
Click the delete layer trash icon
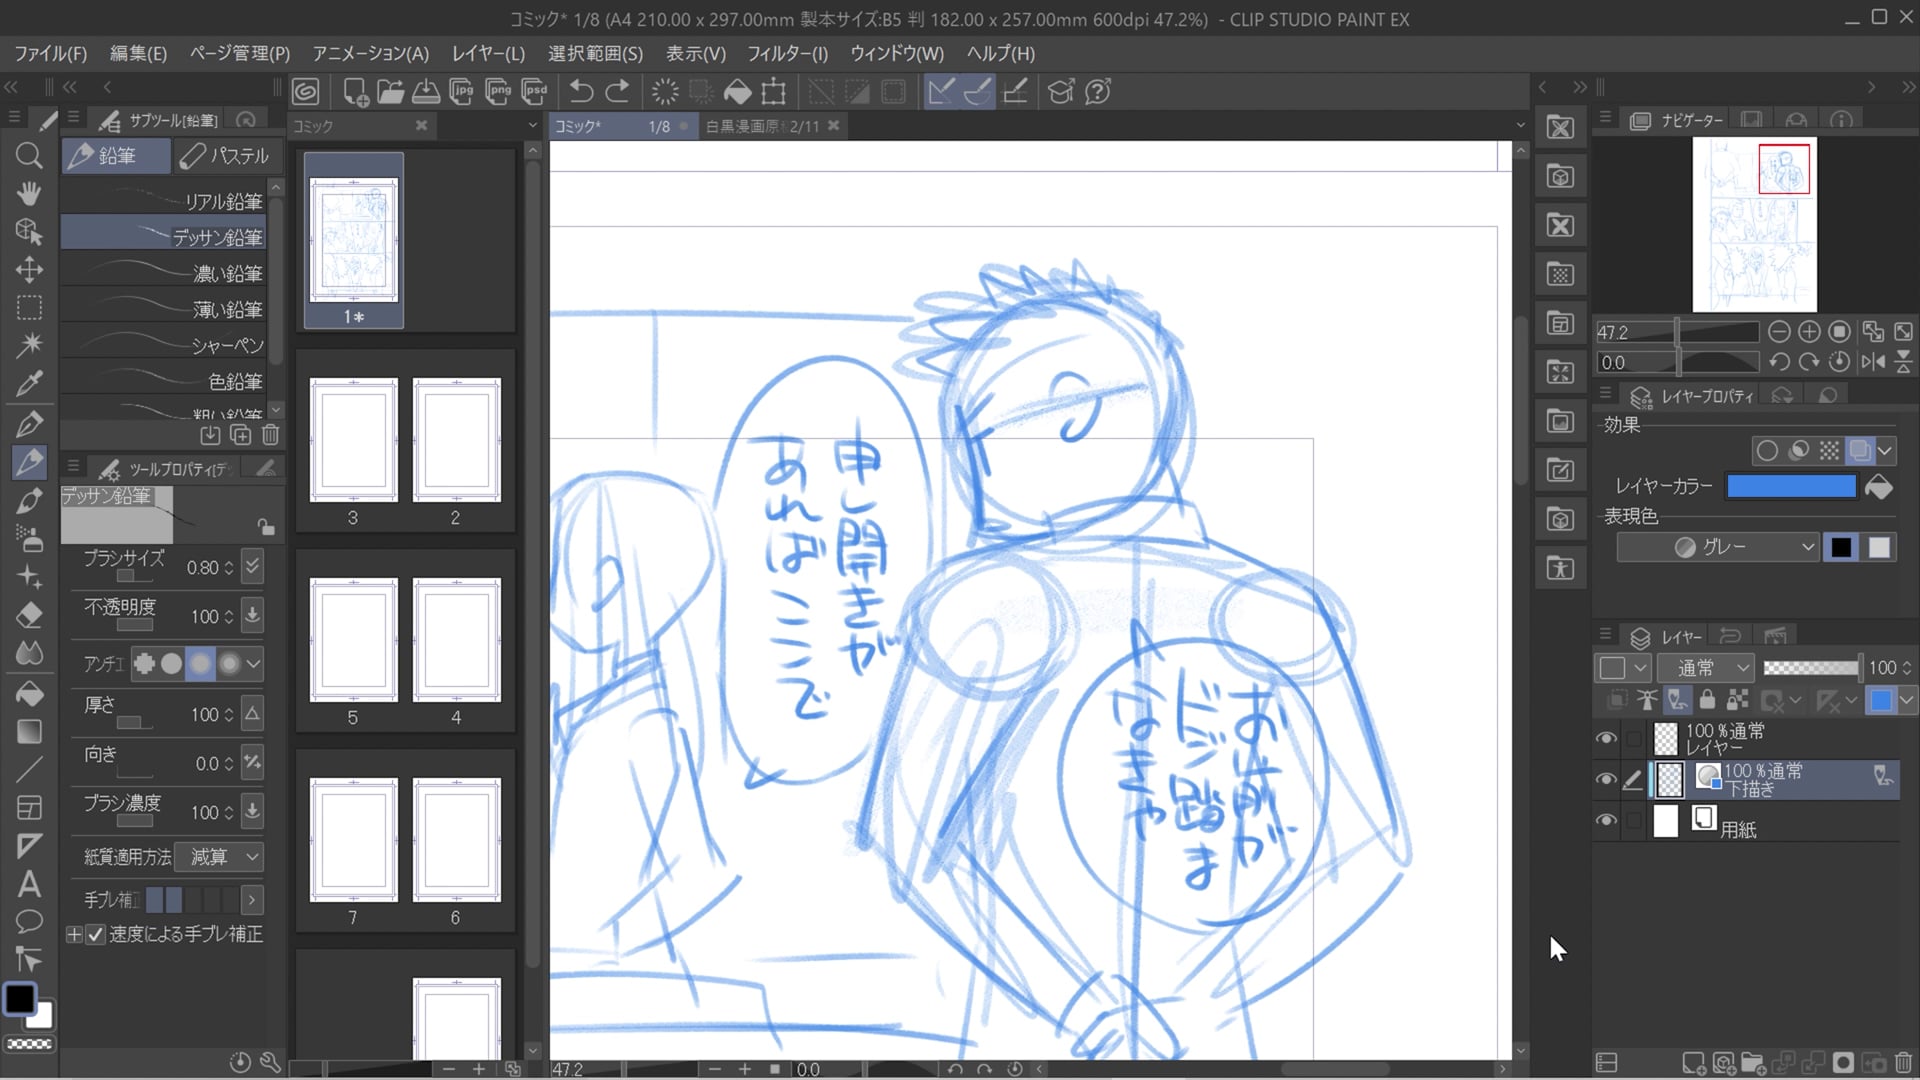[1903, 1063]
